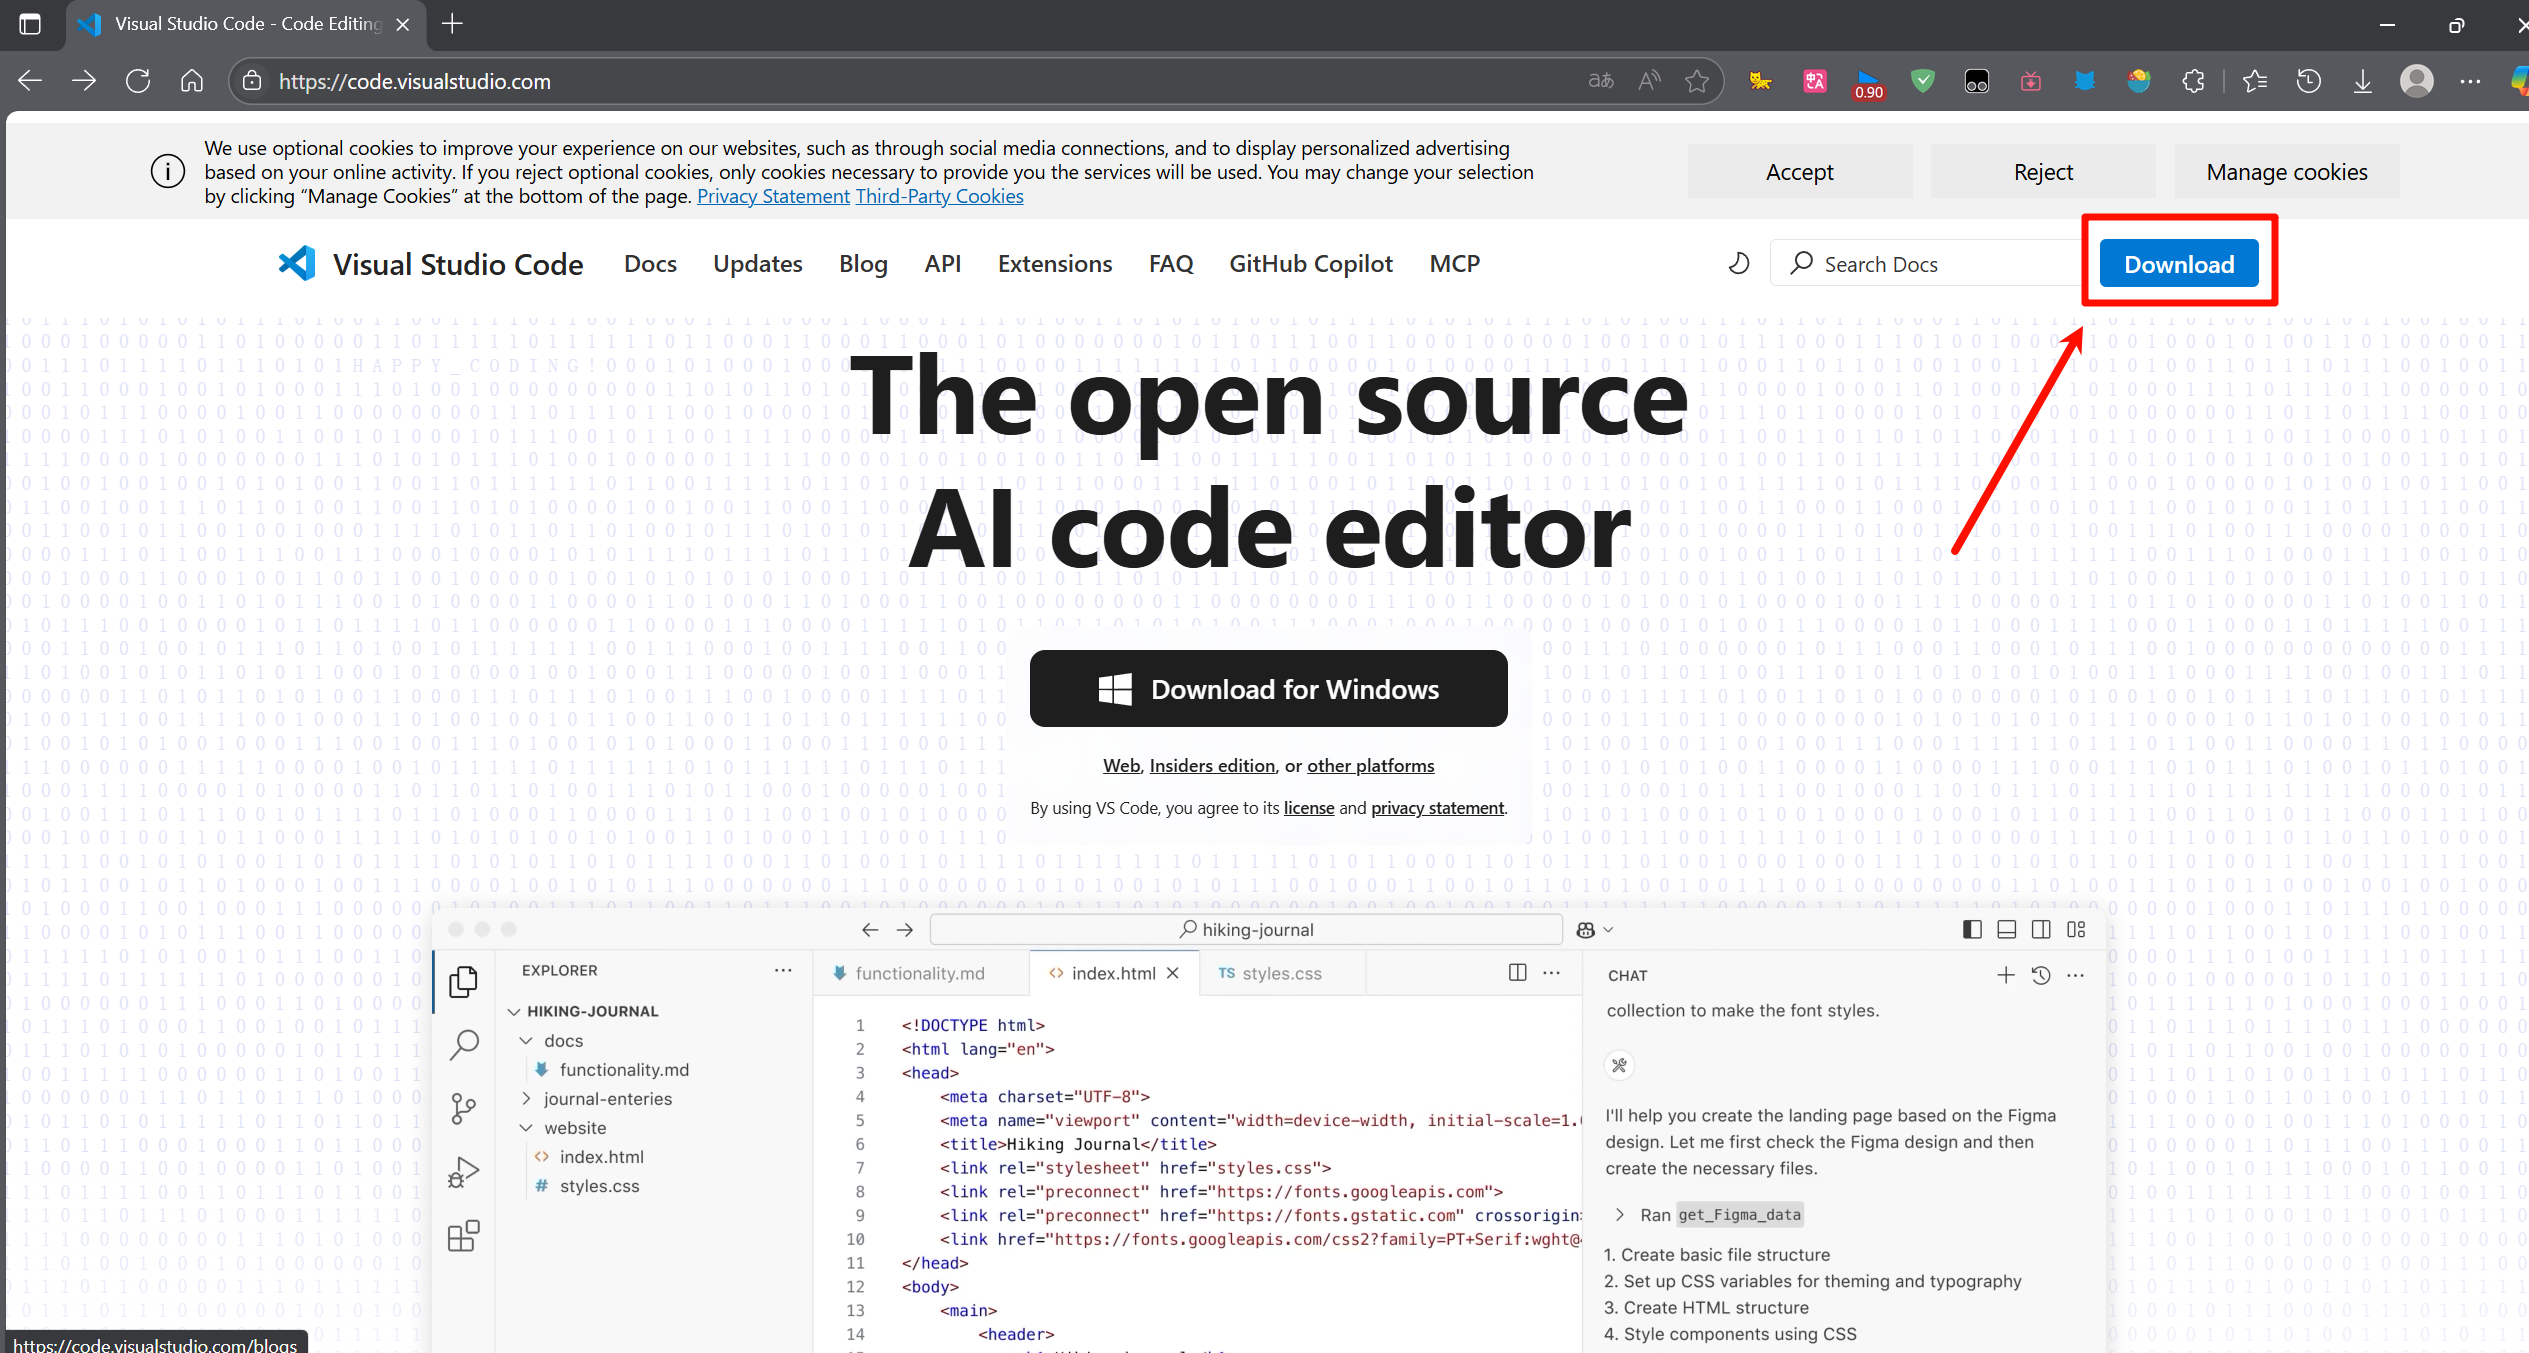2529x1353 pixels.
Task: Click the read aloud icon in address bar
Action: pos(1649,81)
